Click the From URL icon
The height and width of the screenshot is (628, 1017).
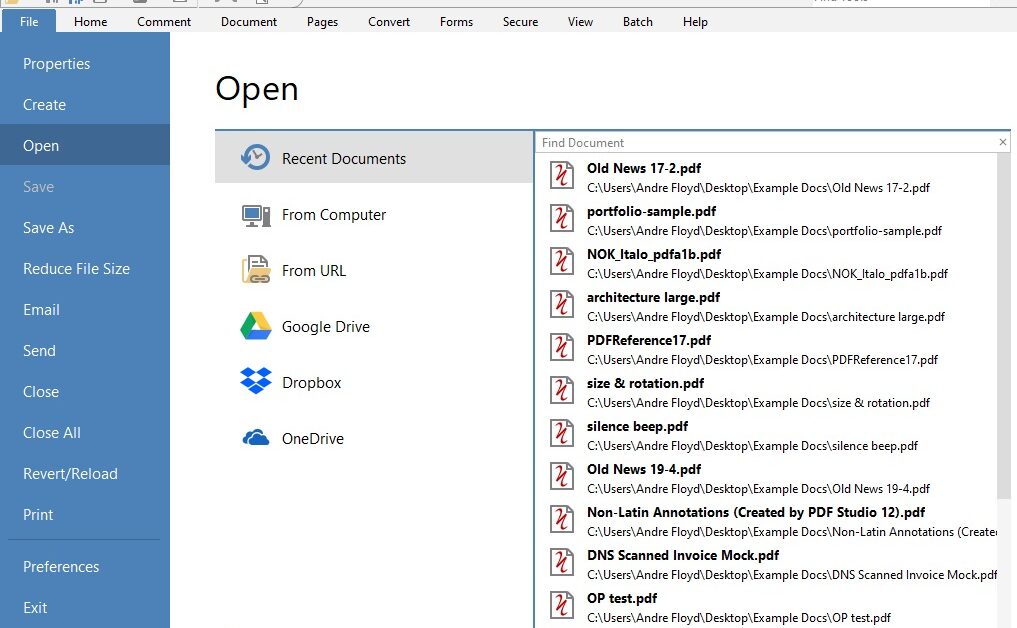[x=257, y=270]
